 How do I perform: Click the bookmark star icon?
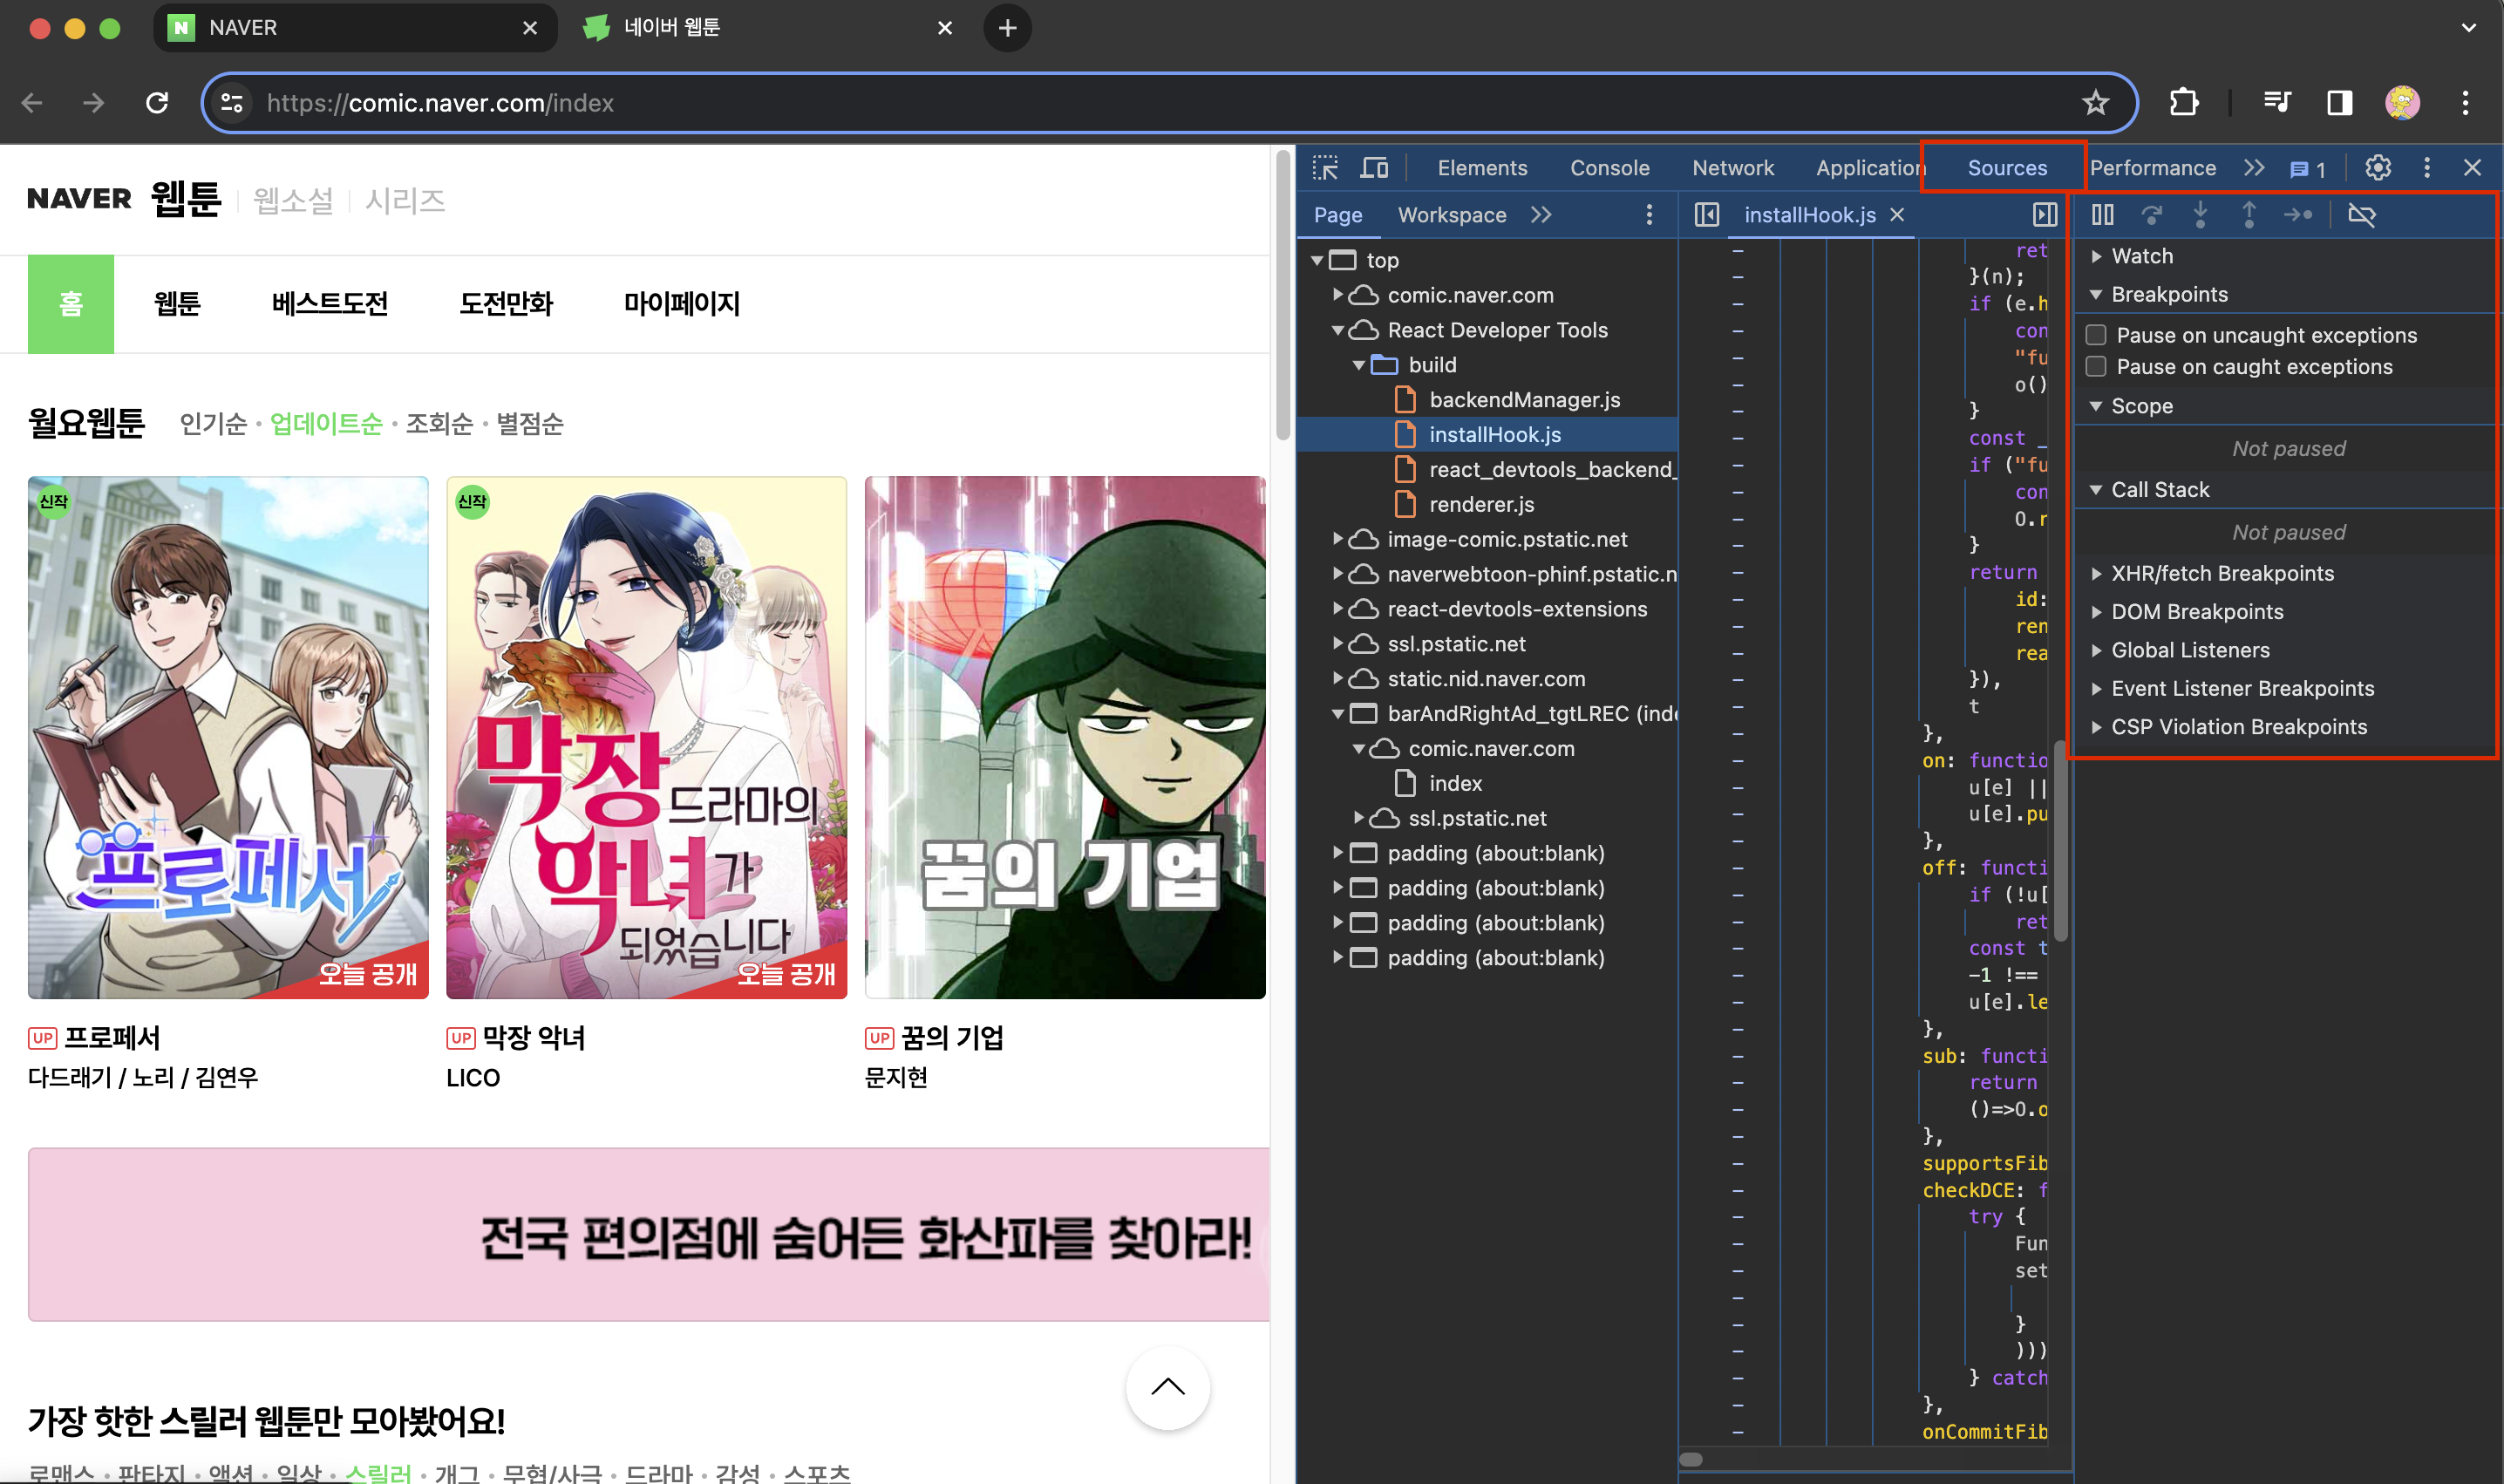coord(2095,103)
